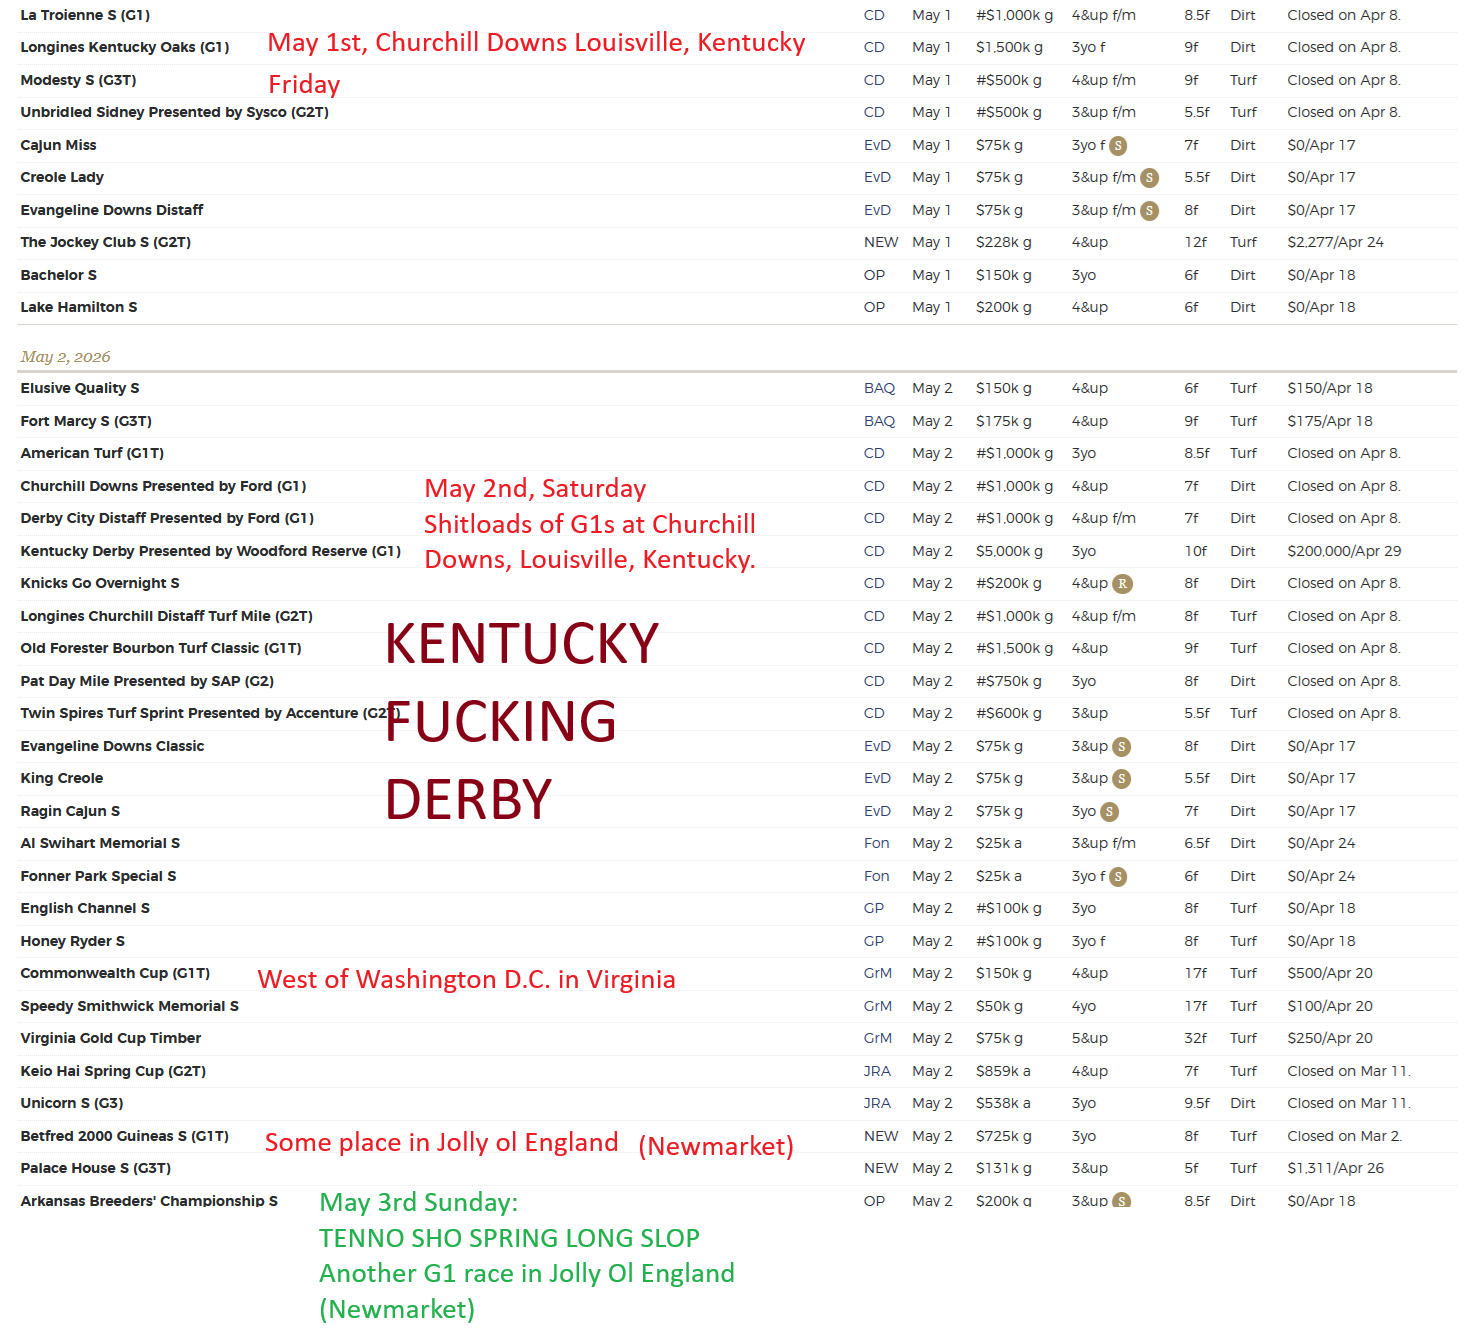Click S icon in Fonner Park Special row

click(x=1118, y=877)
